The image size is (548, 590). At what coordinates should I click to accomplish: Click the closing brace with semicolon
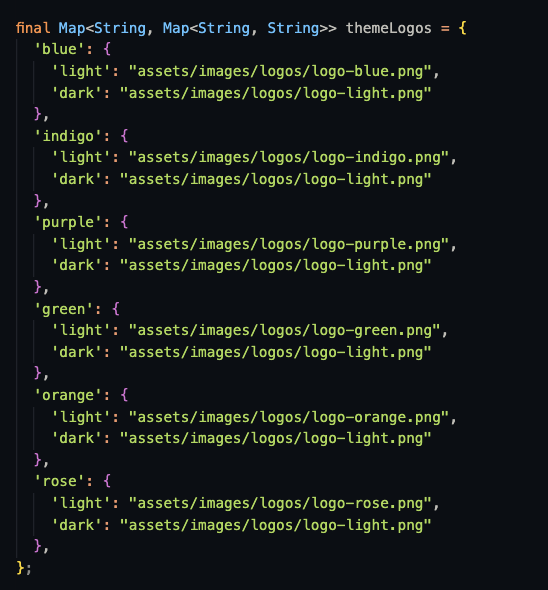[24, 567]
